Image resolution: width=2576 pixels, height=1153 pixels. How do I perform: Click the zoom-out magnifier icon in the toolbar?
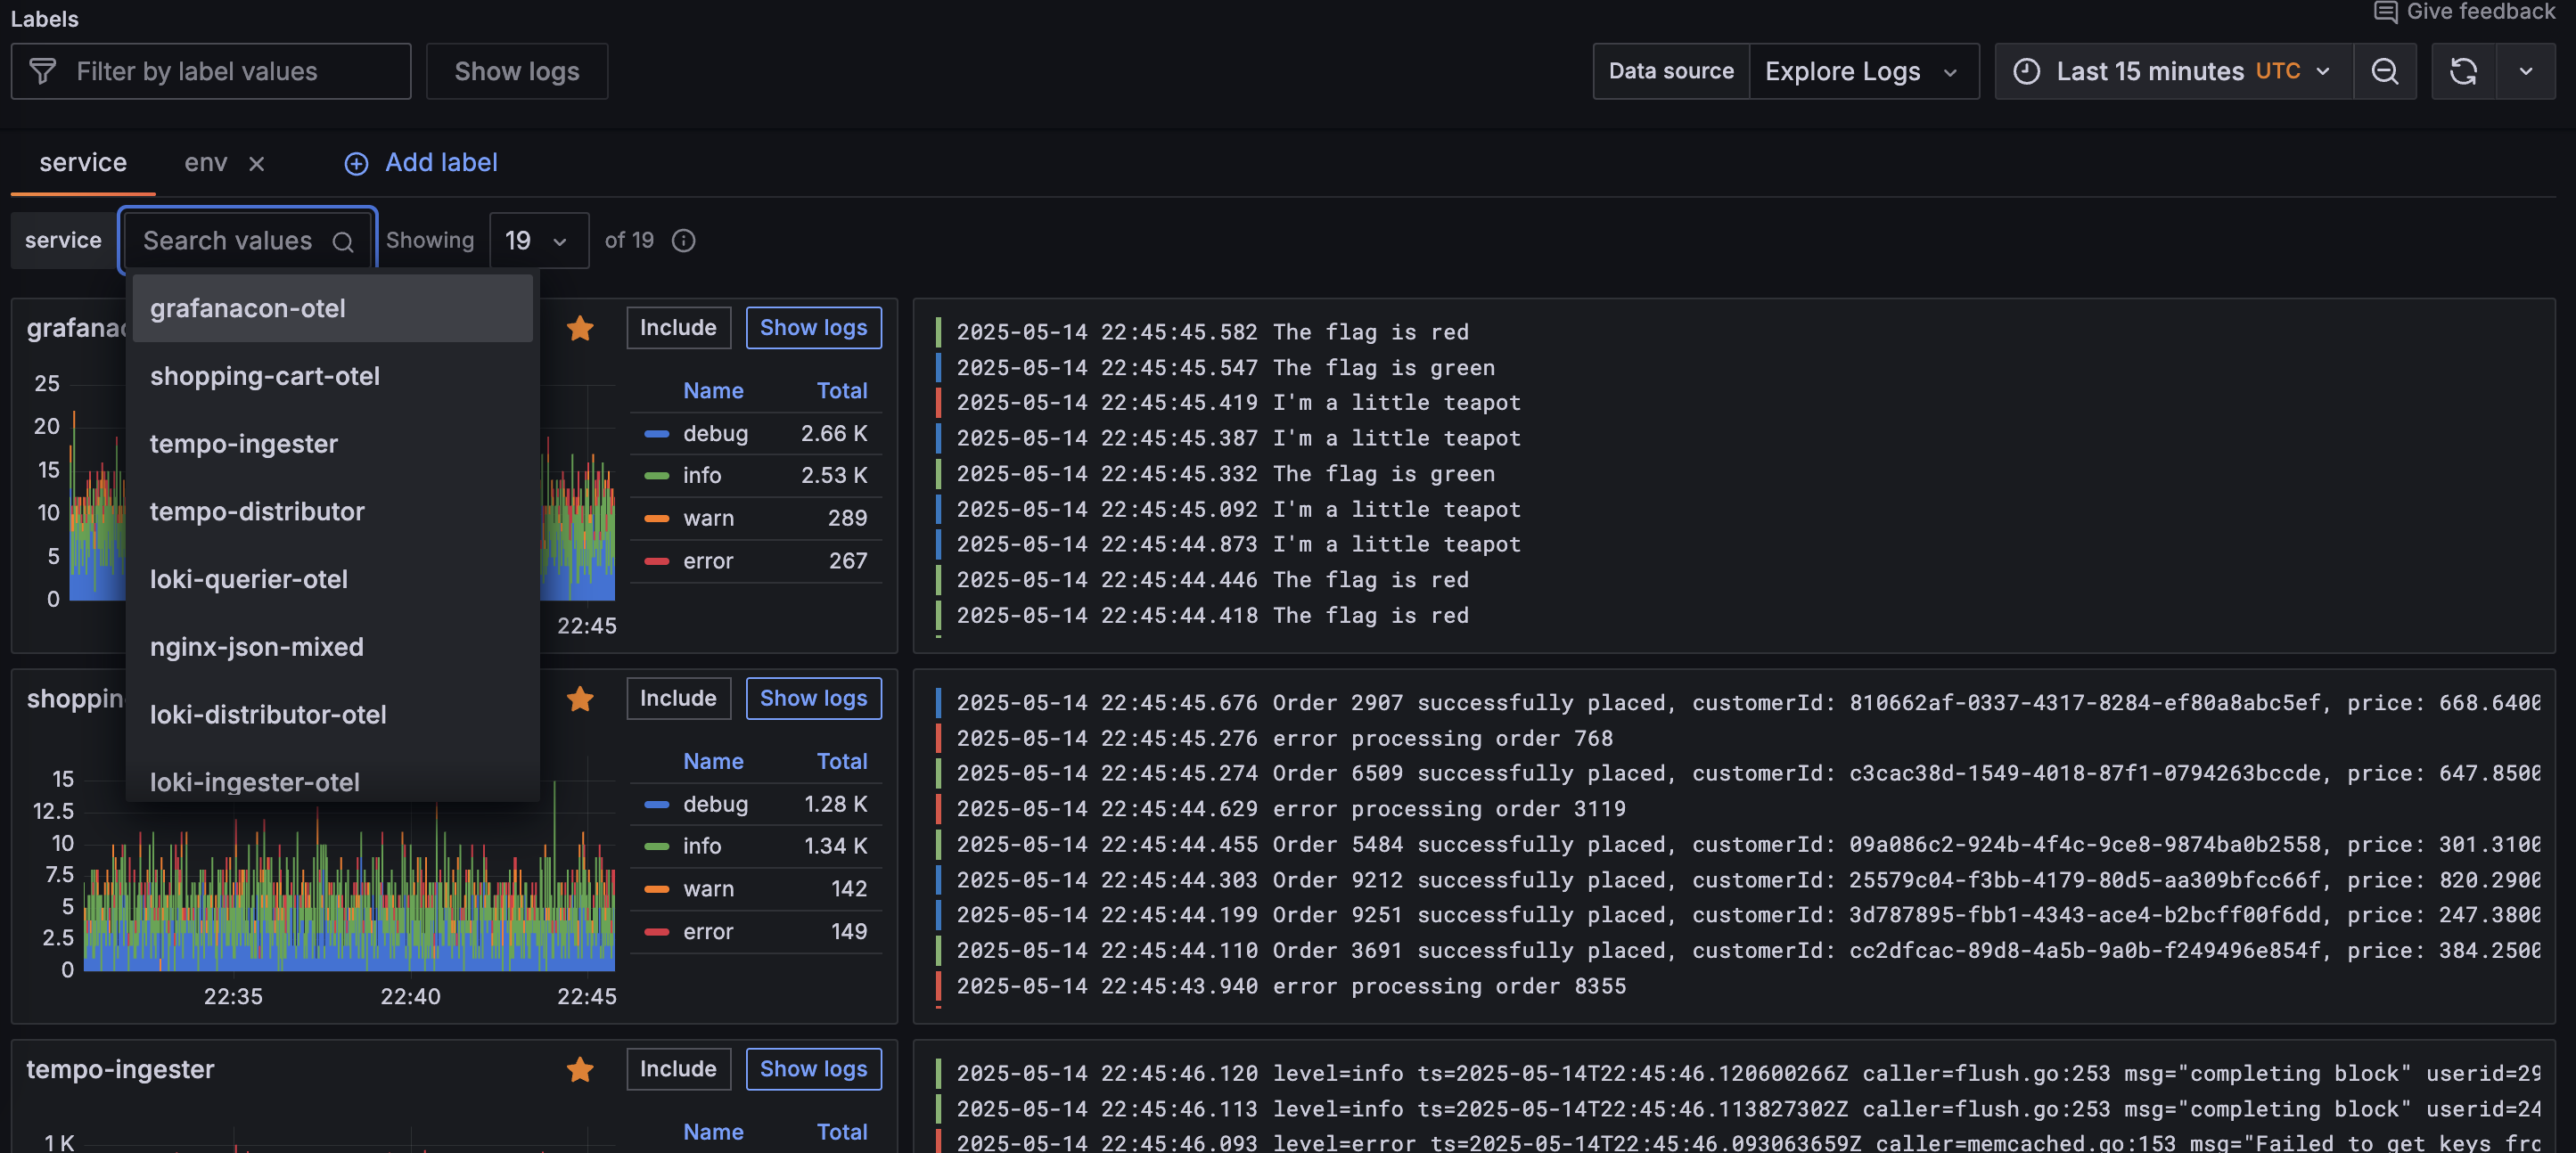coord(2386,71)
